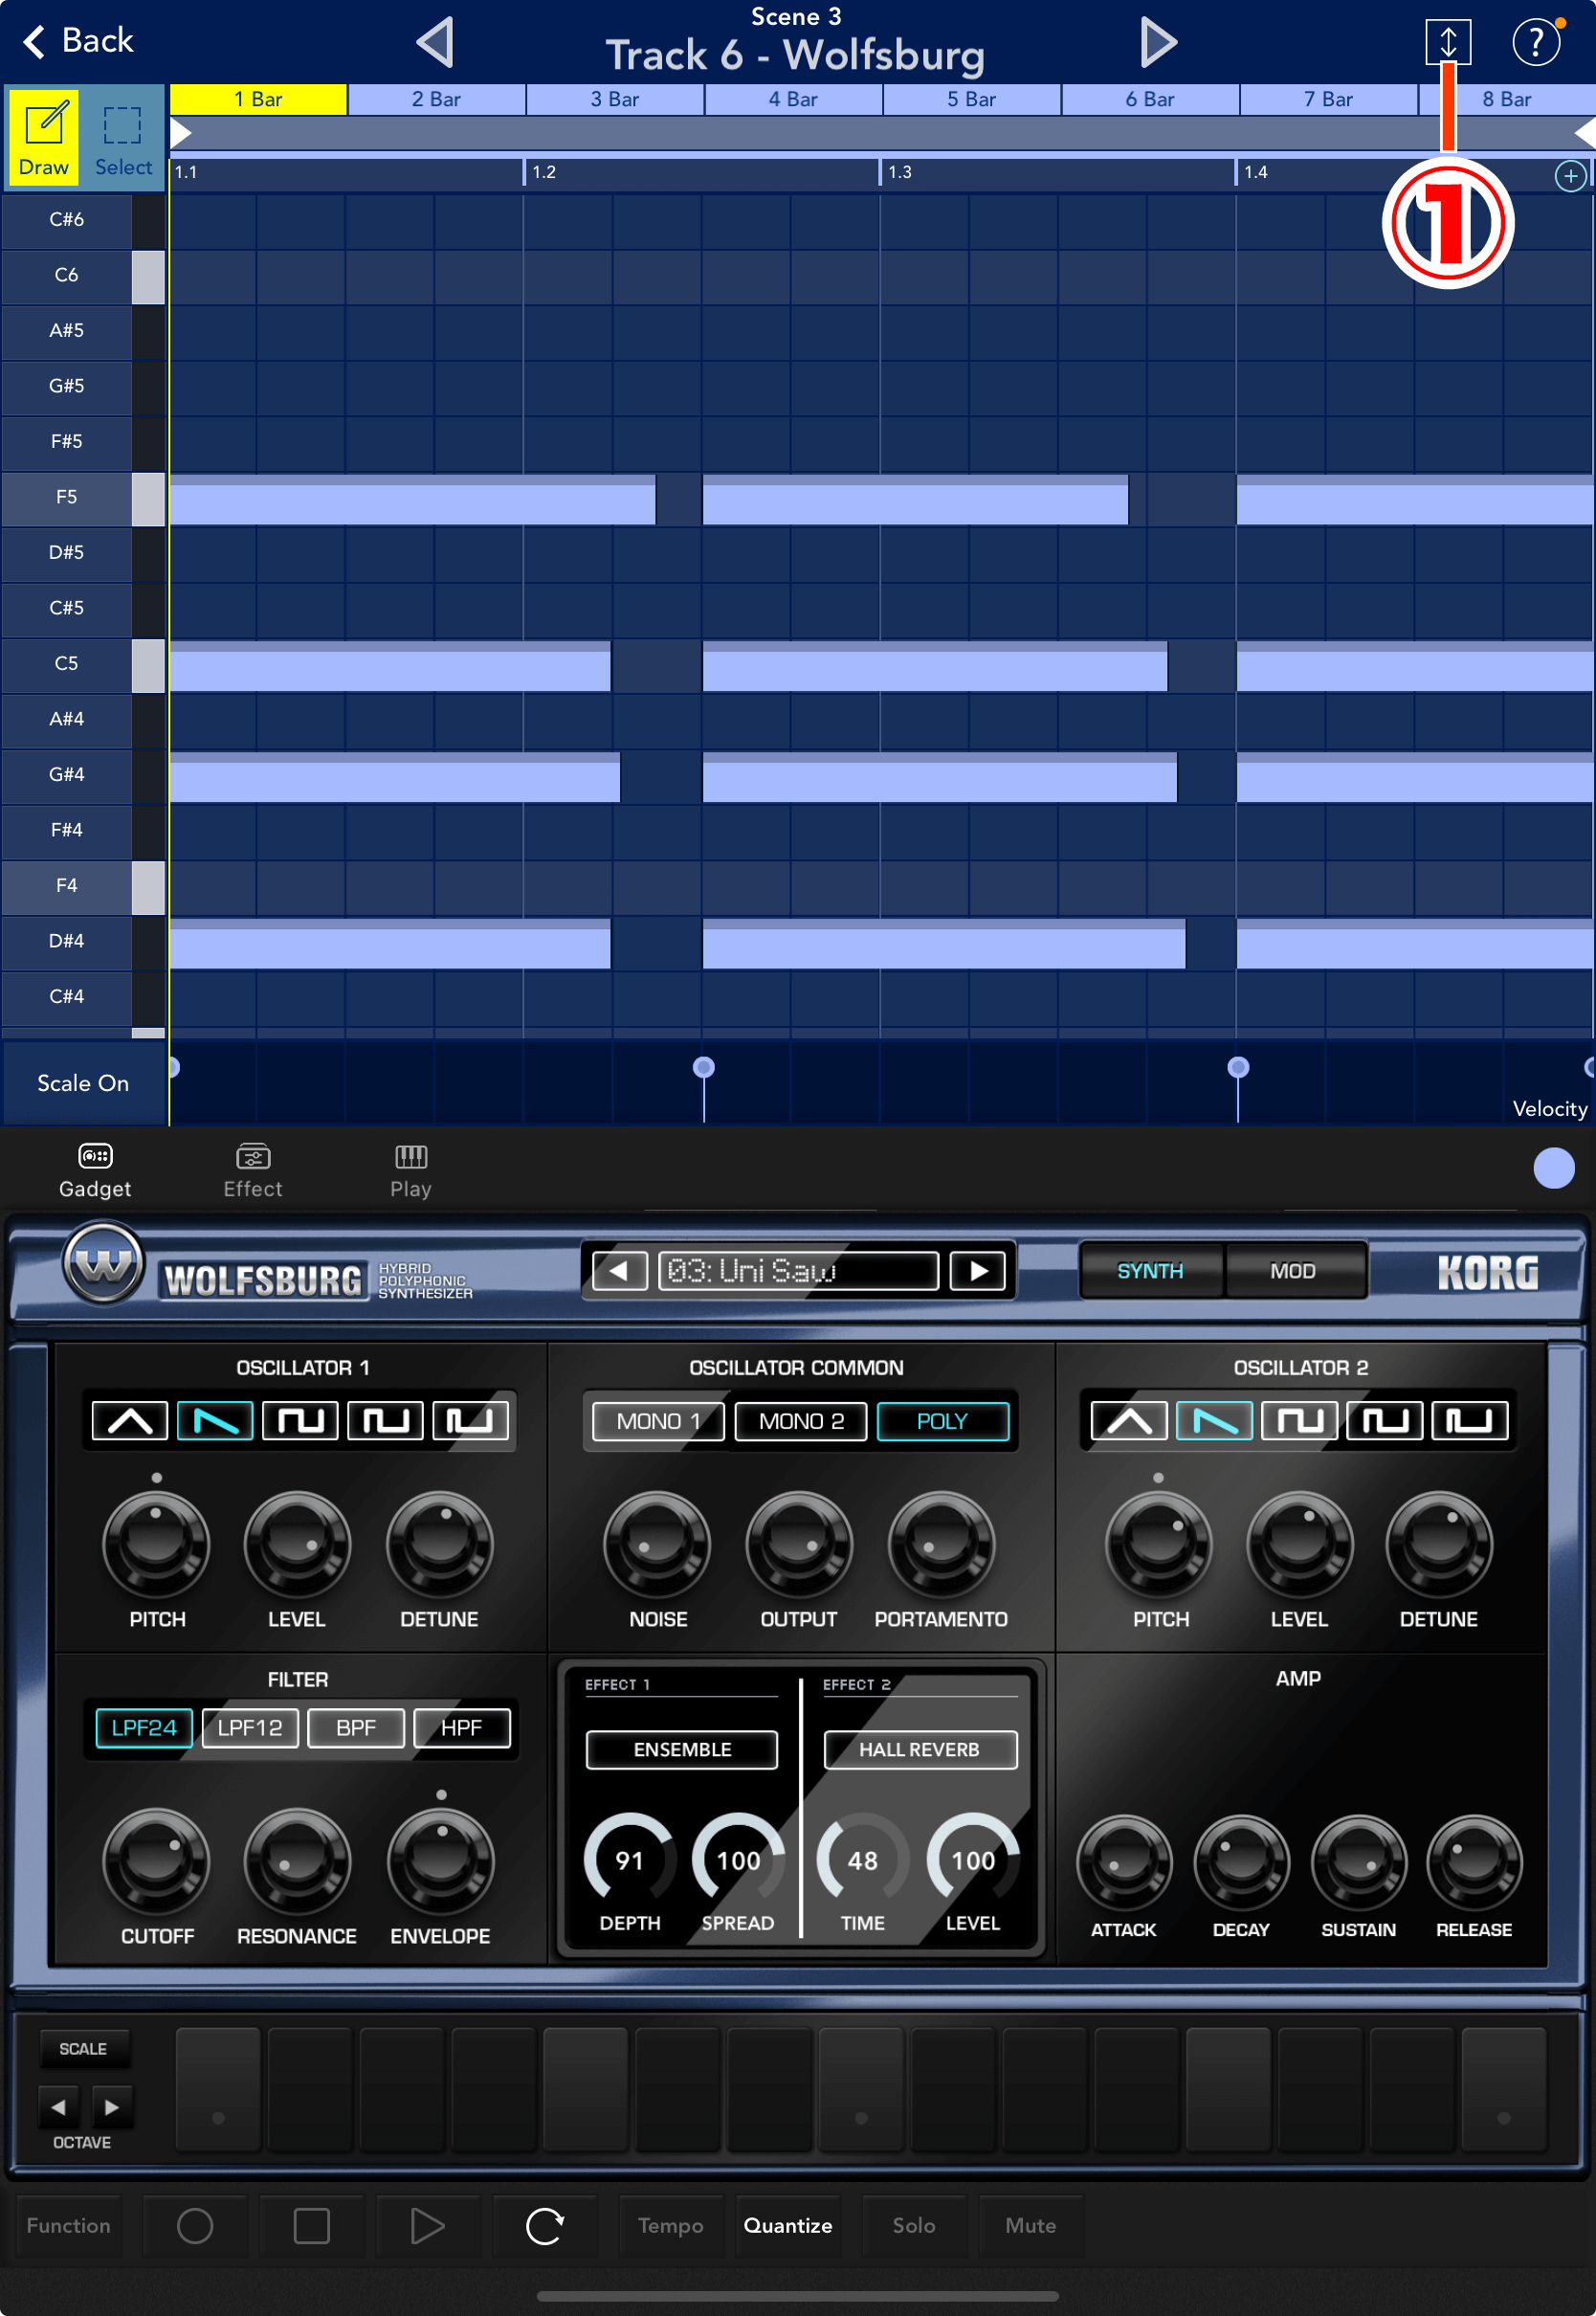This screenshot has width=1596, height=2316.
Task: Adjust the RESONANCE knob
Action: click(297, 1861)
